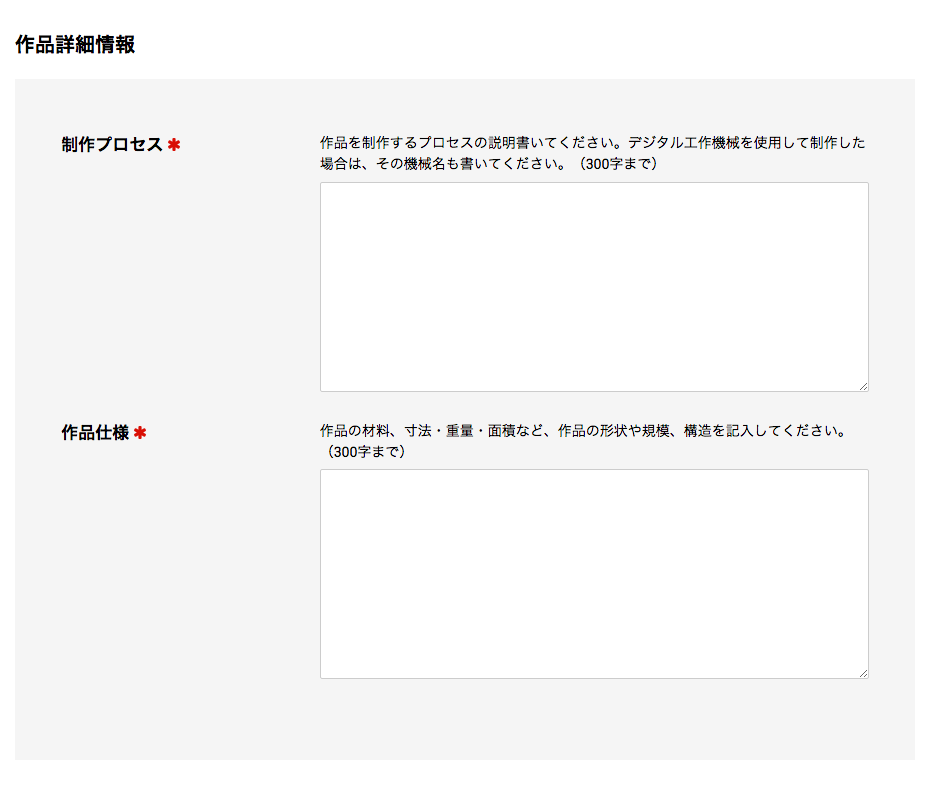Click the 作品仕様 field label
This screenshot has height=800, width=950.
(x=95, y=432)
